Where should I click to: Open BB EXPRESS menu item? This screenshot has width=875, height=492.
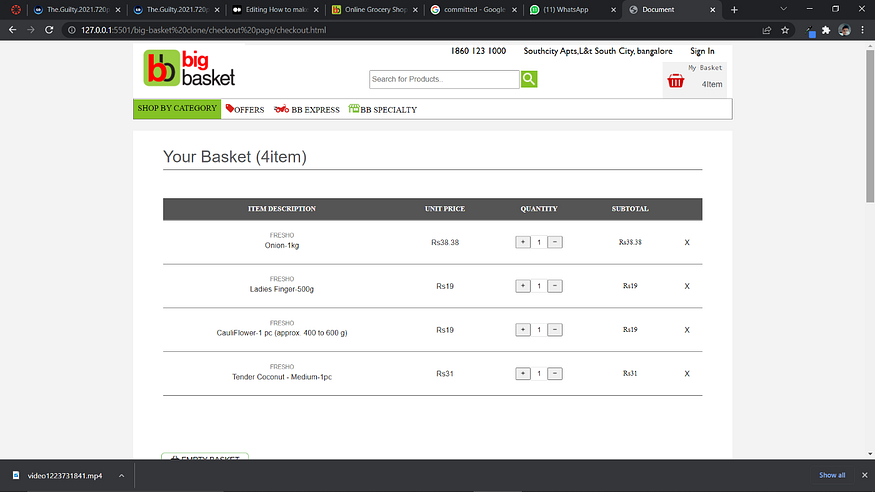[307, 109]
